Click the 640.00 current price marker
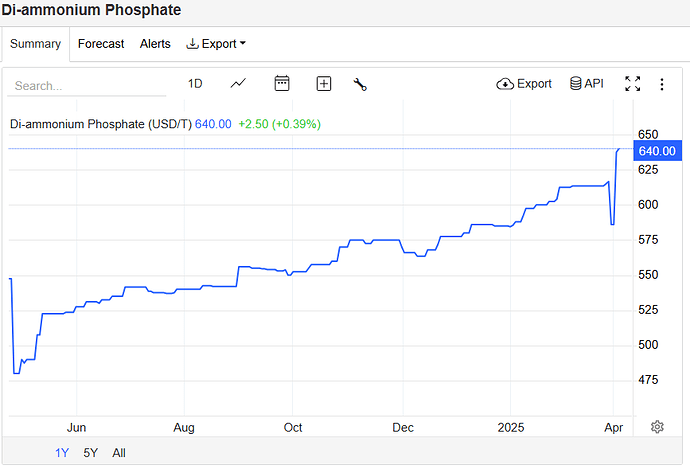The image size is (690, 472). (657, 151)
